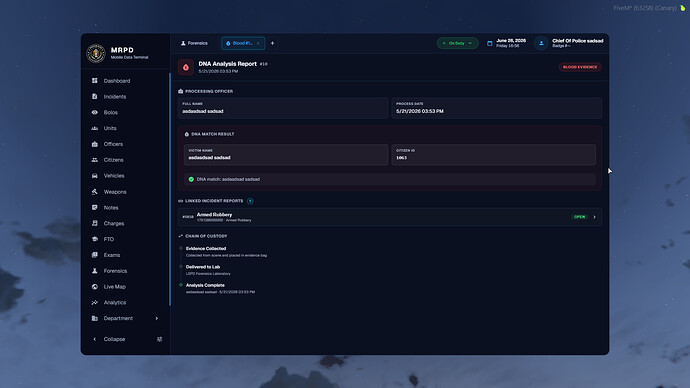
Task: Open Live Map globe icon
Action: (x=95, y=286)
